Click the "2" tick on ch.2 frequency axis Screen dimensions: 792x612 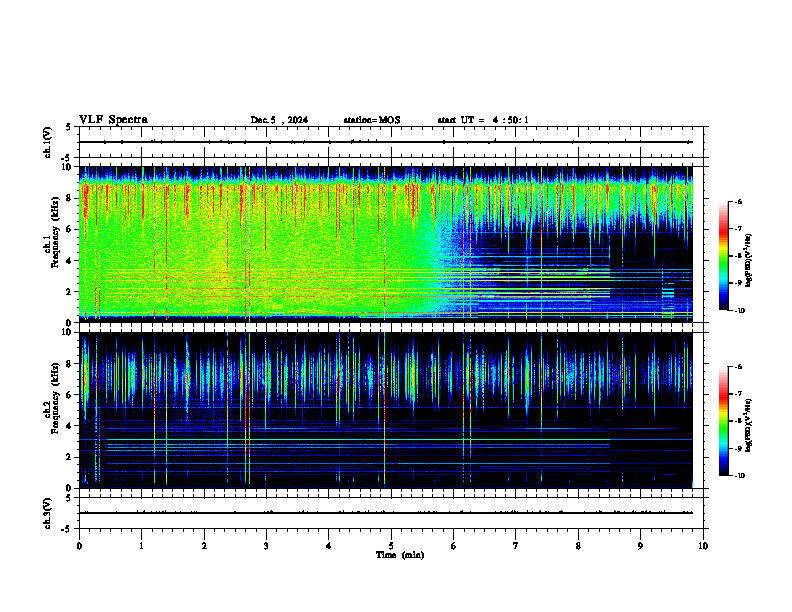(x=70, y=457)
